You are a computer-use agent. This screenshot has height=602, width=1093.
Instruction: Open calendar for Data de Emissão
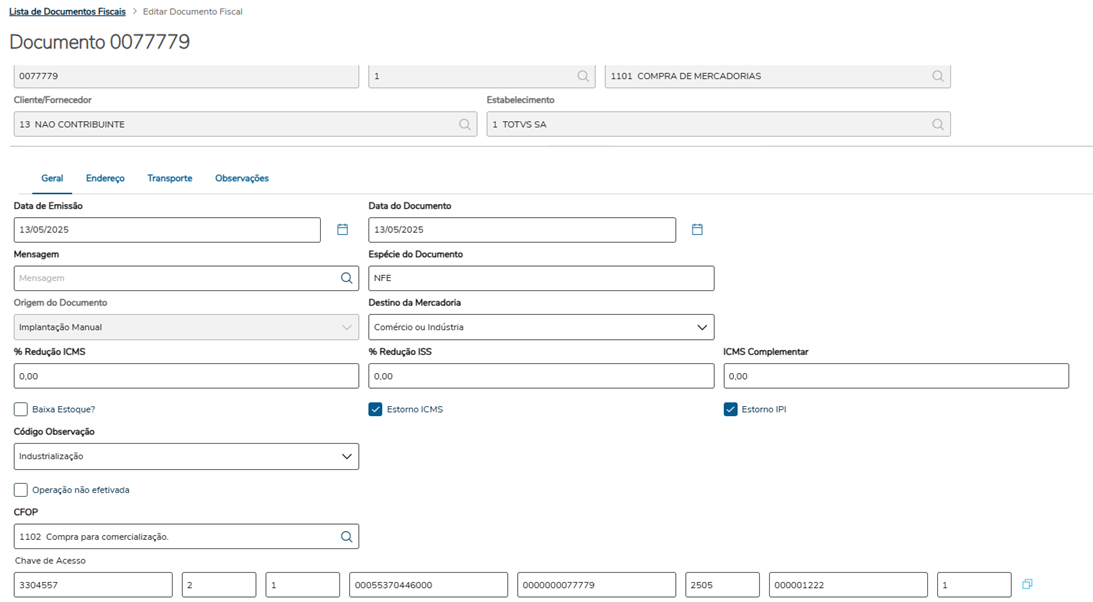(342, 230)
